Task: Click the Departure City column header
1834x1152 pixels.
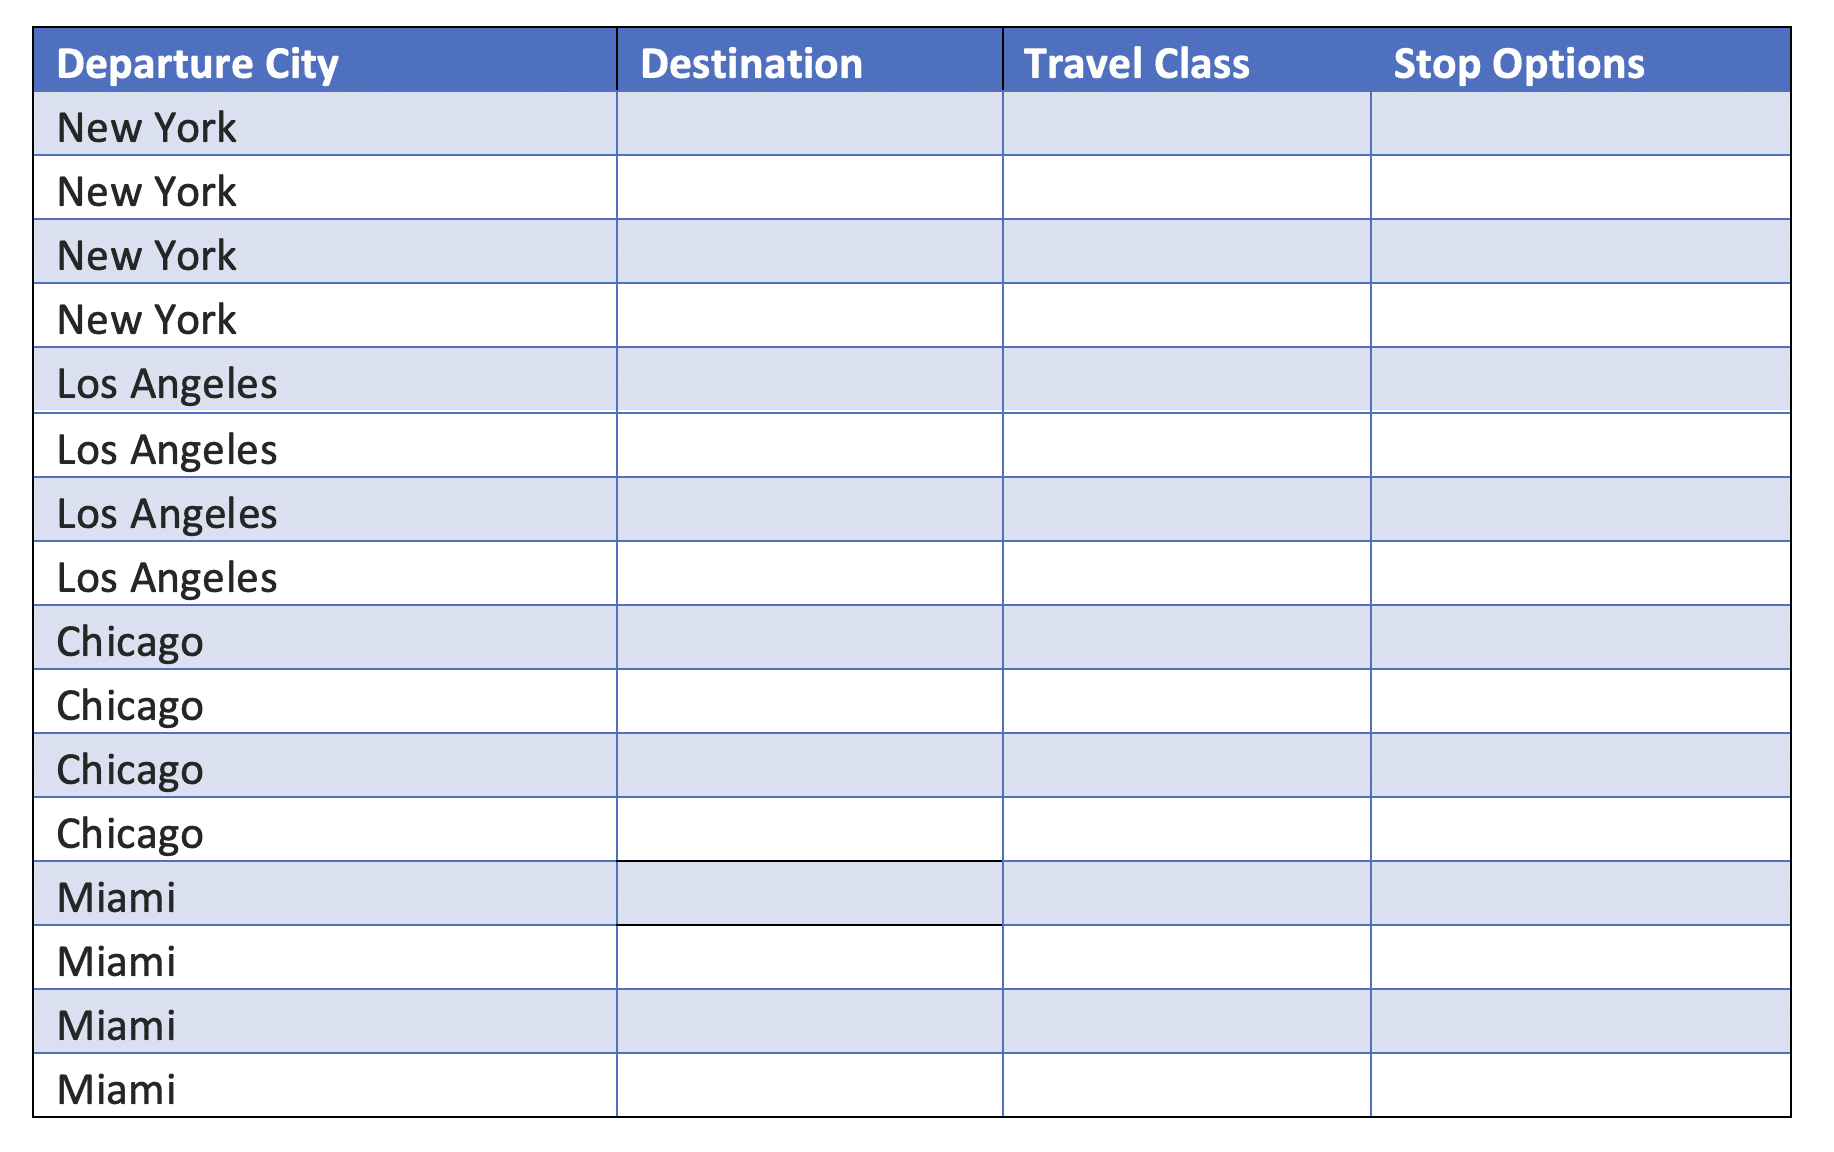Action: (198, 64)
